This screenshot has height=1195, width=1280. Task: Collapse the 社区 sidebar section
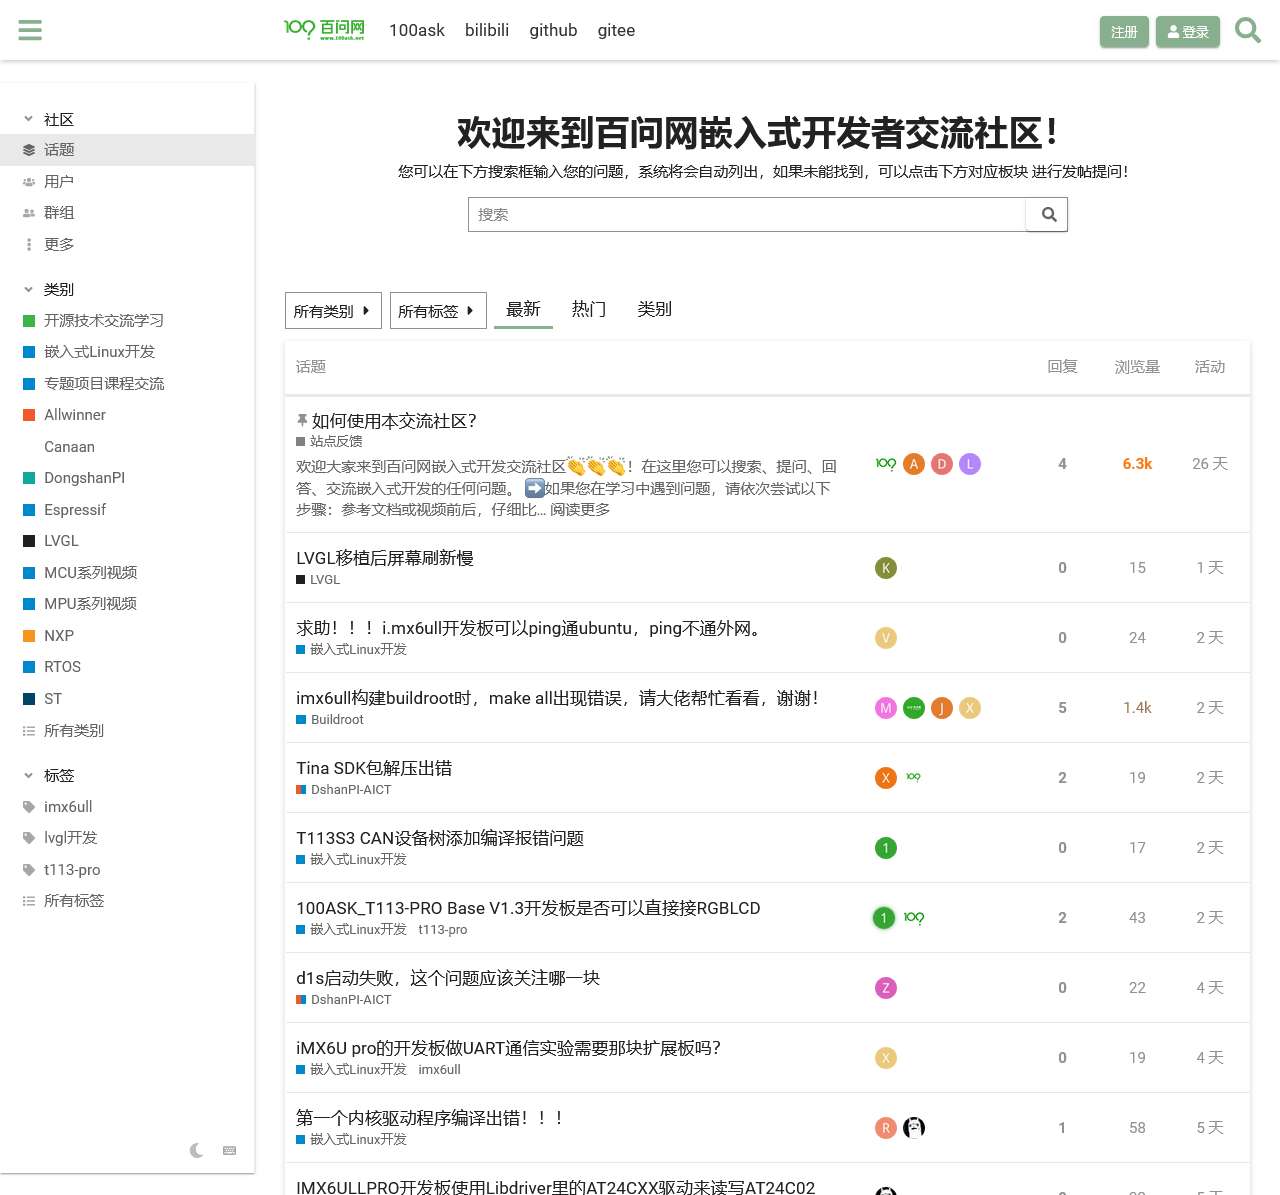(x=29, y=119)
